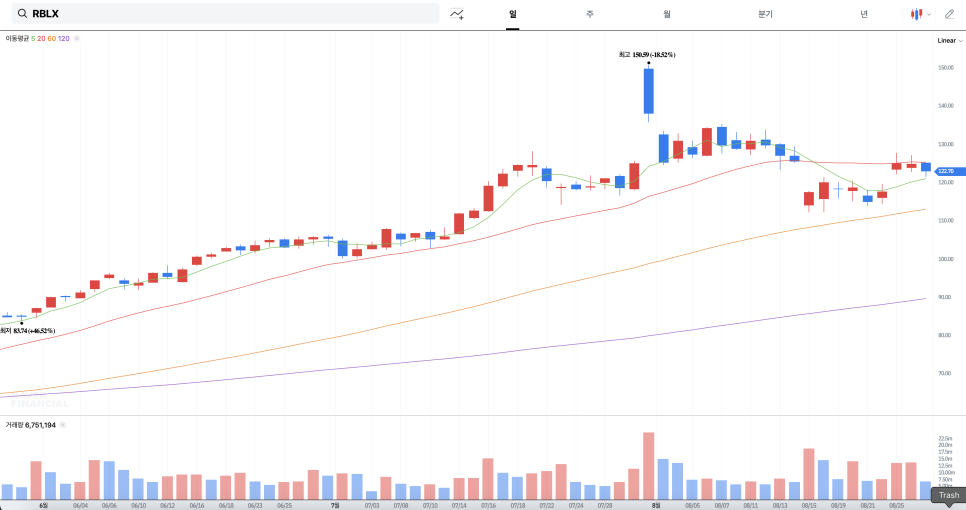Switch to the 일 (daily) tab
Image resolution: width=966 pixels, height=510 pixels.
click(513, 14)
